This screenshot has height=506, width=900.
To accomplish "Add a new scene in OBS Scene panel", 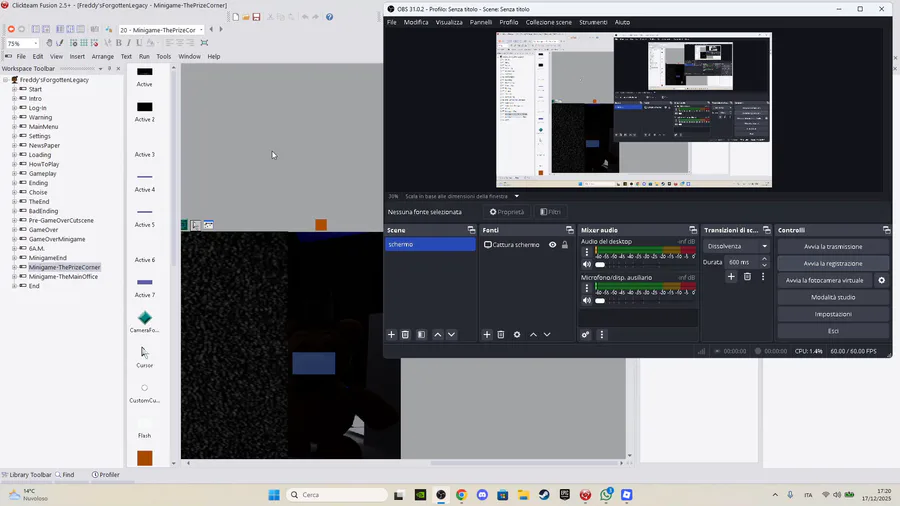I will point(391,334).
